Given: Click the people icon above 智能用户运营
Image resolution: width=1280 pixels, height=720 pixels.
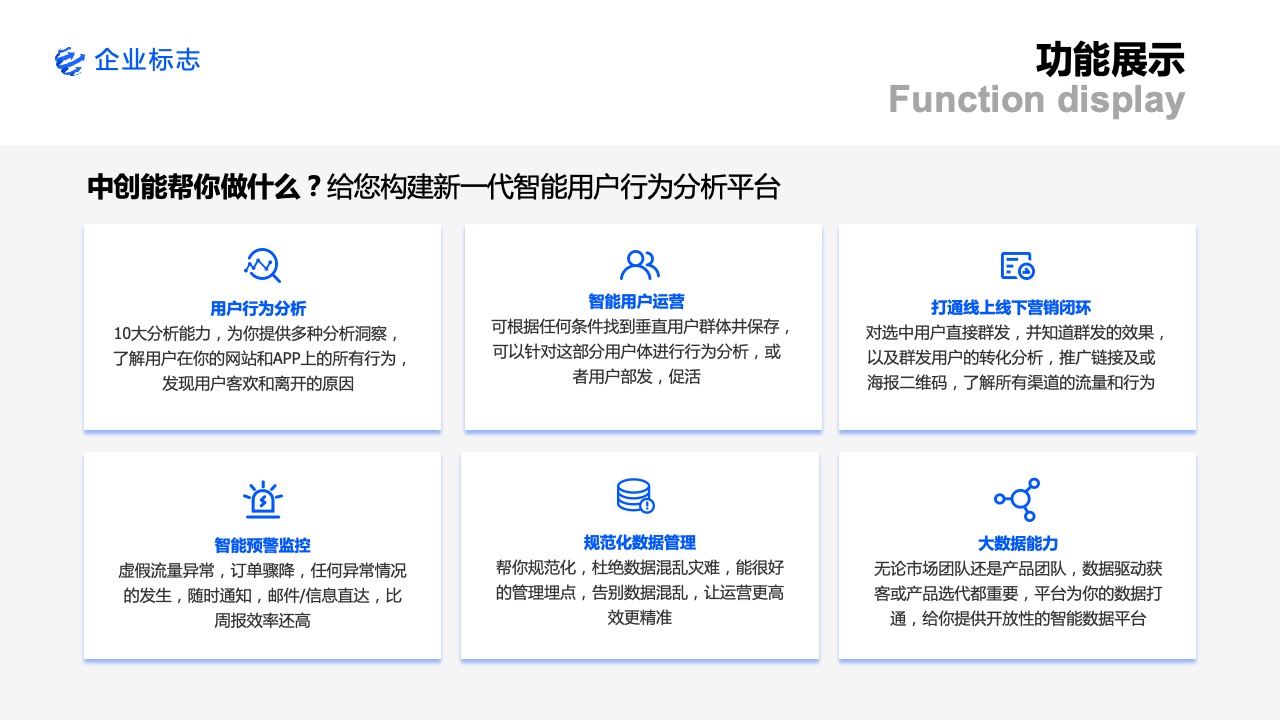Looking at the screenshot, I should coord(640,265).
